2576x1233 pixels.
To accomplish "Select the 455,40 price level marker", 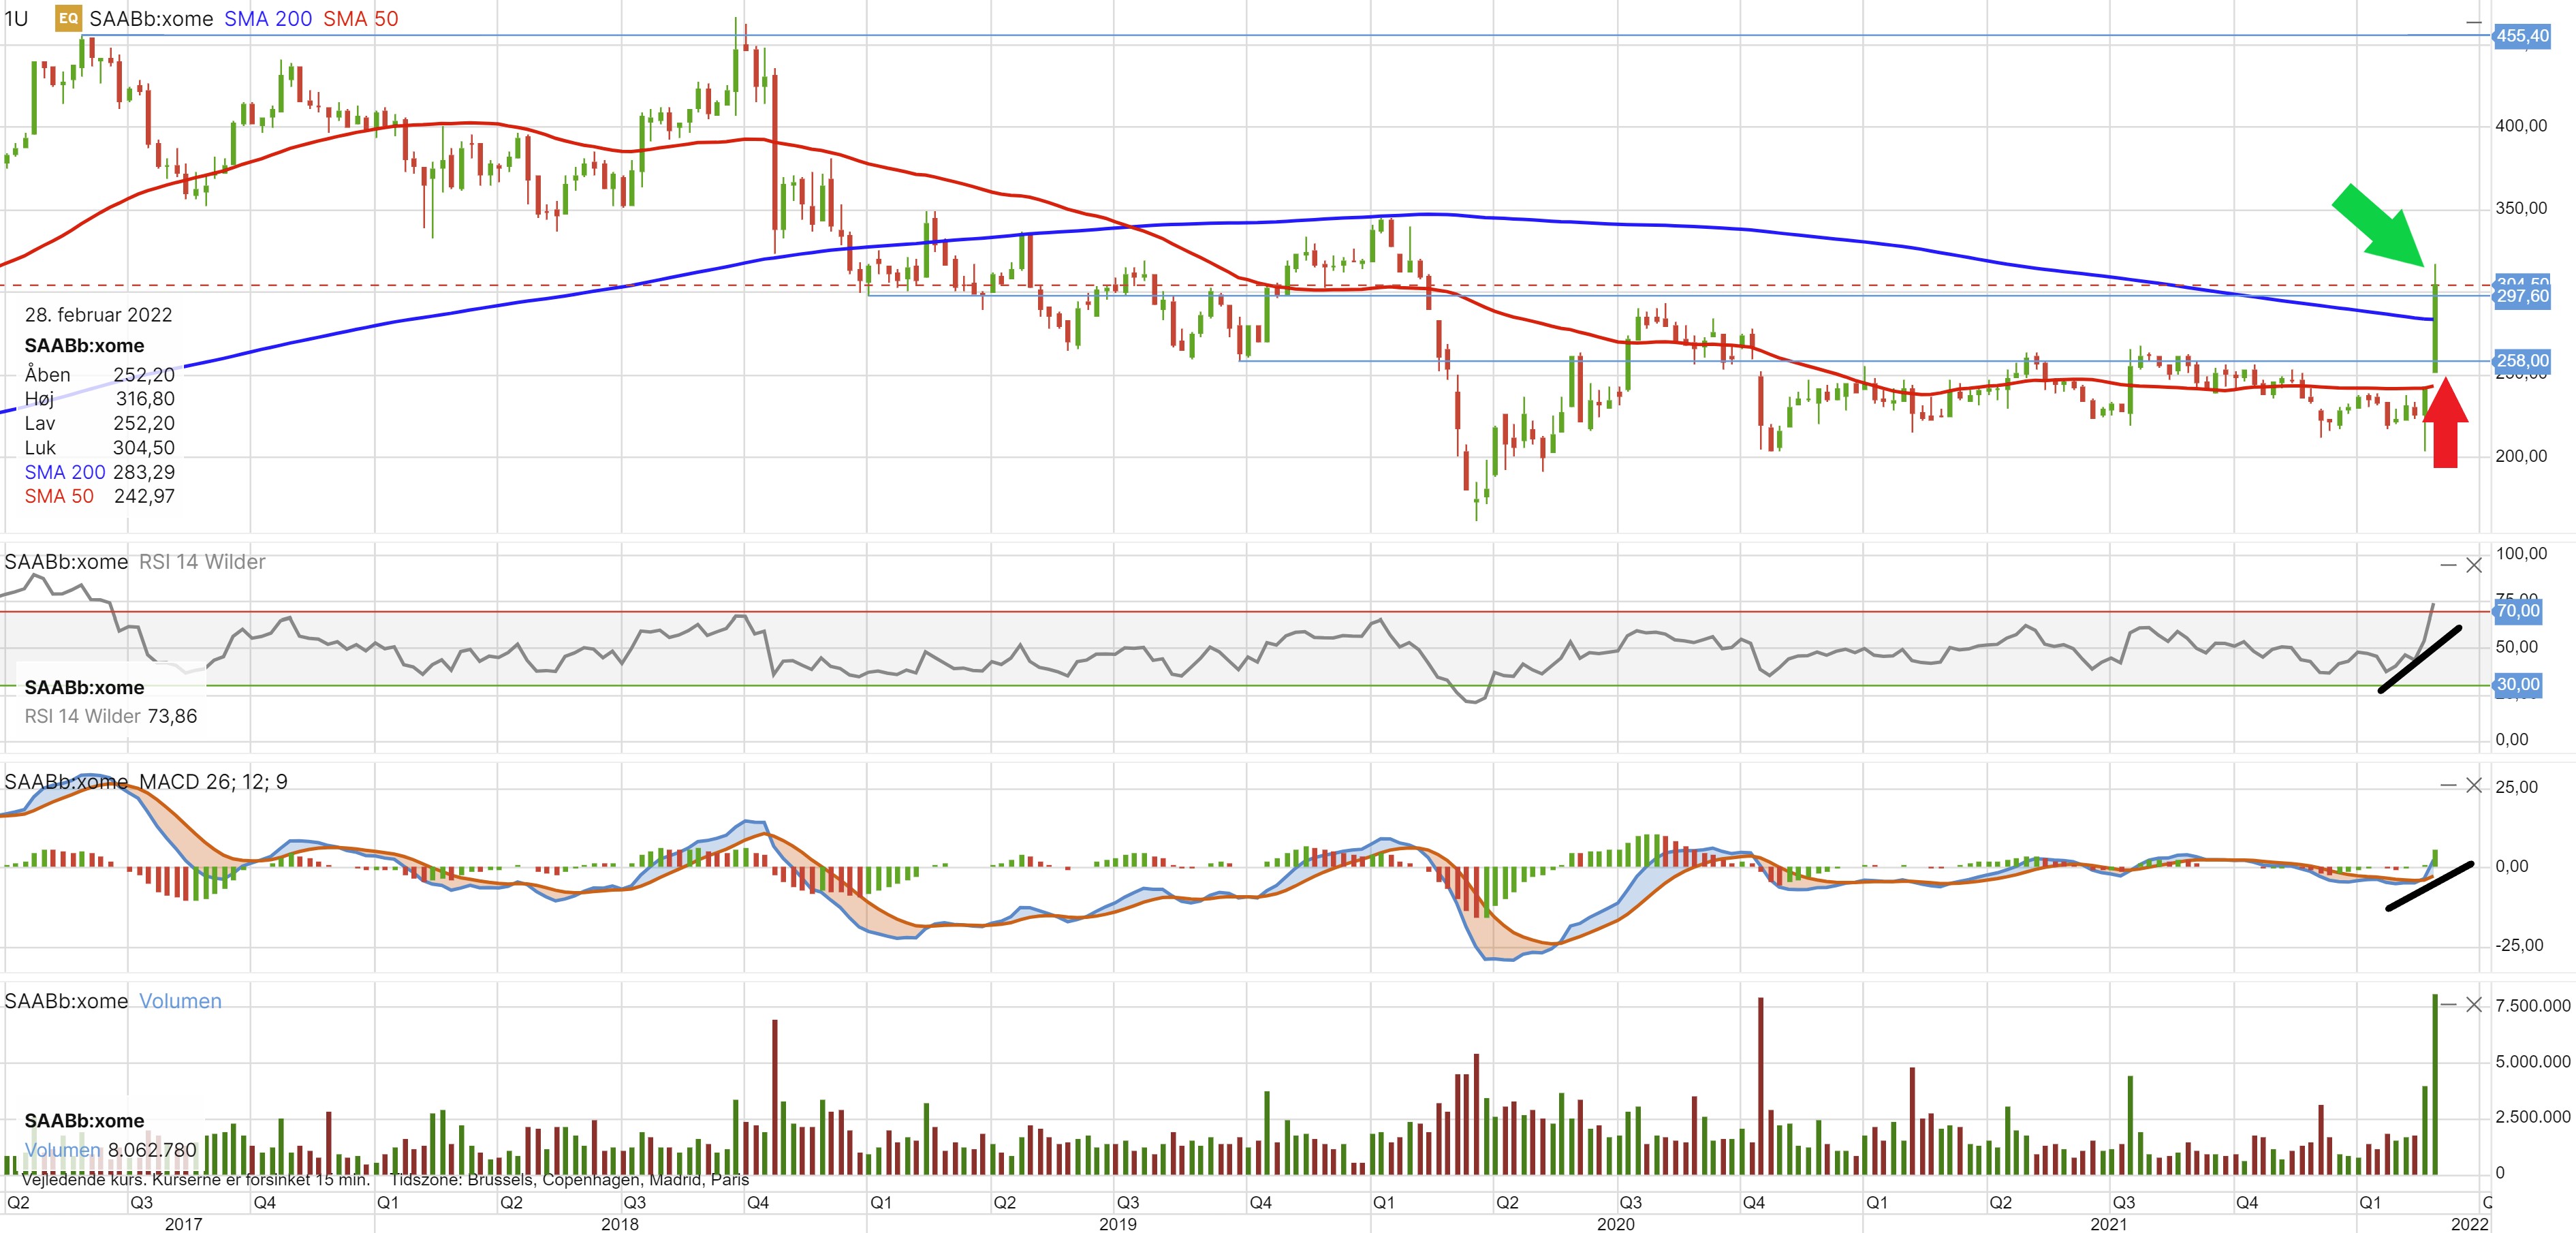I will click(2522, 36).
